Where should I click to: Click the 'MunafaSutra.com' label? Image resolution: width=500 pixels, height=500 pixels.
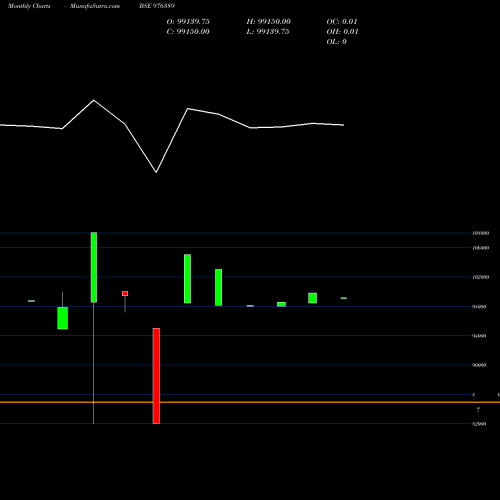95,6
